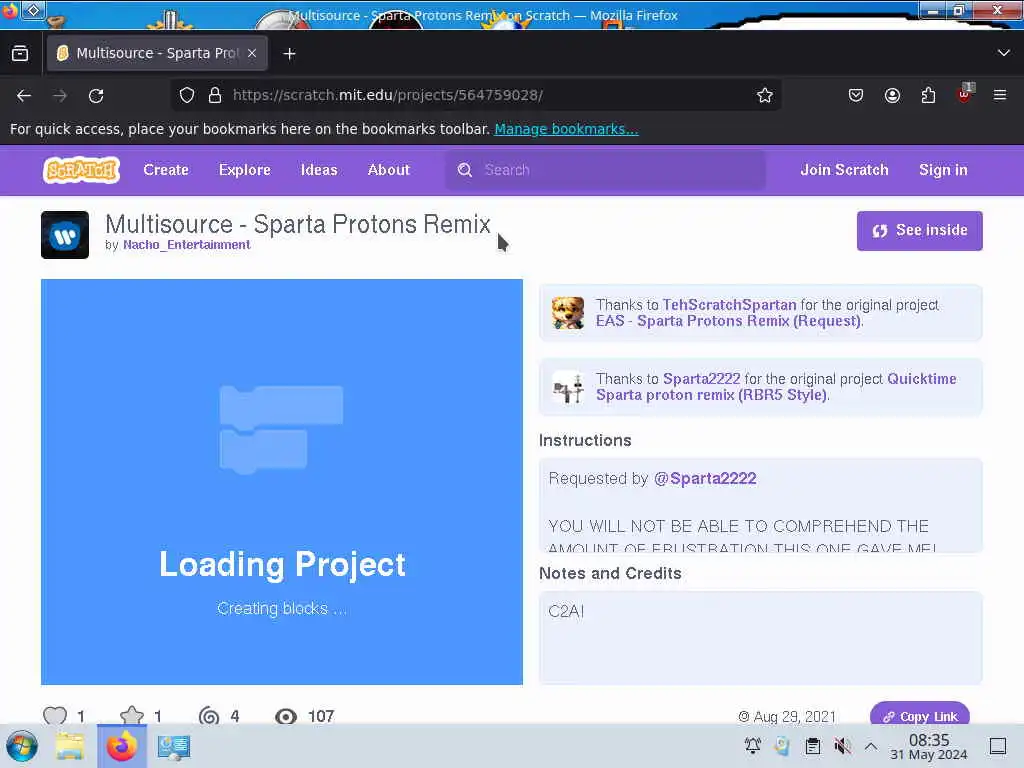1024x768 pixels.
Task: Open the Create menu item
Action: 166,170
